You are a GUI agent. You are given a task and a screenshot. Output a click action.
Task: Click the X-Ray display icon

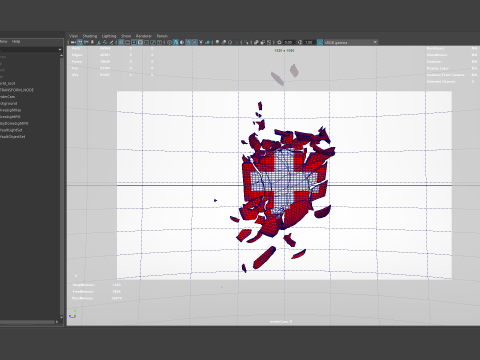click(256, 42)
